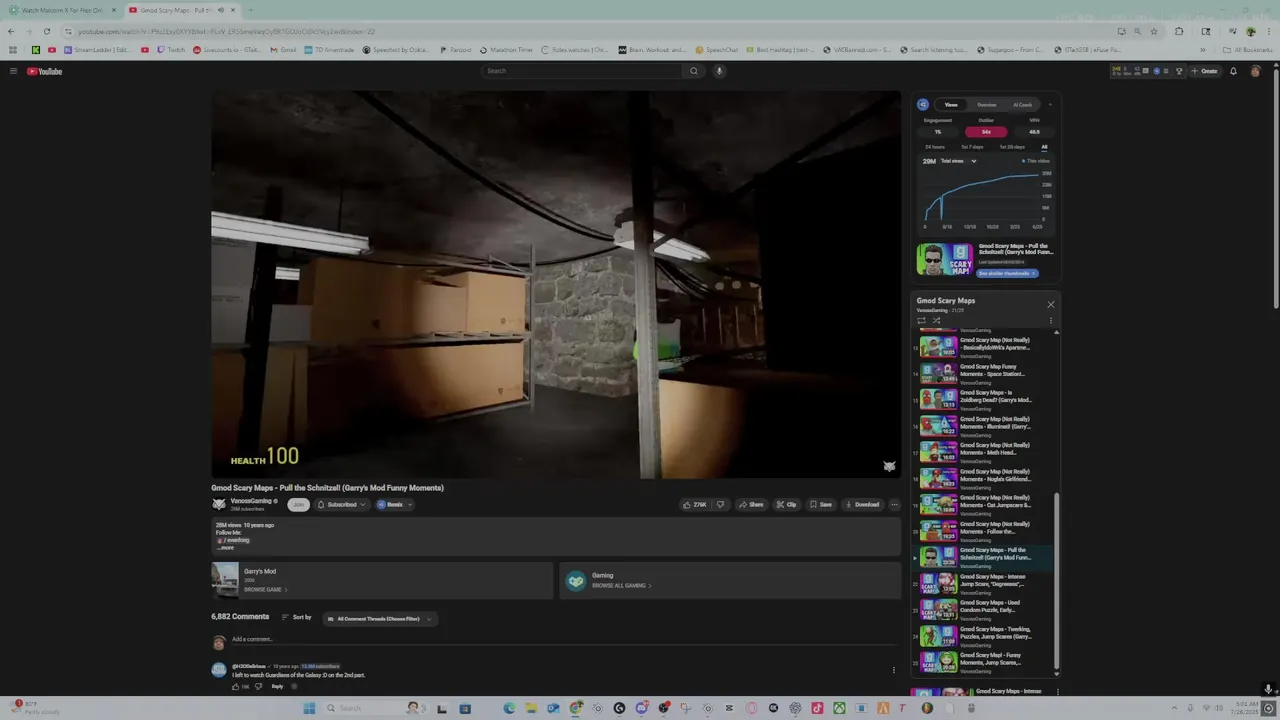
Task: Select the 1st 7 days range
Action: (x=972, y=147)
